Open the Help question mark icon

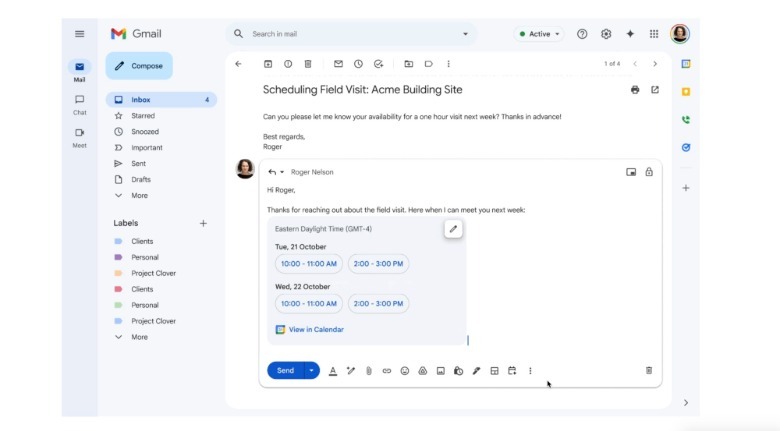point(582,34)
